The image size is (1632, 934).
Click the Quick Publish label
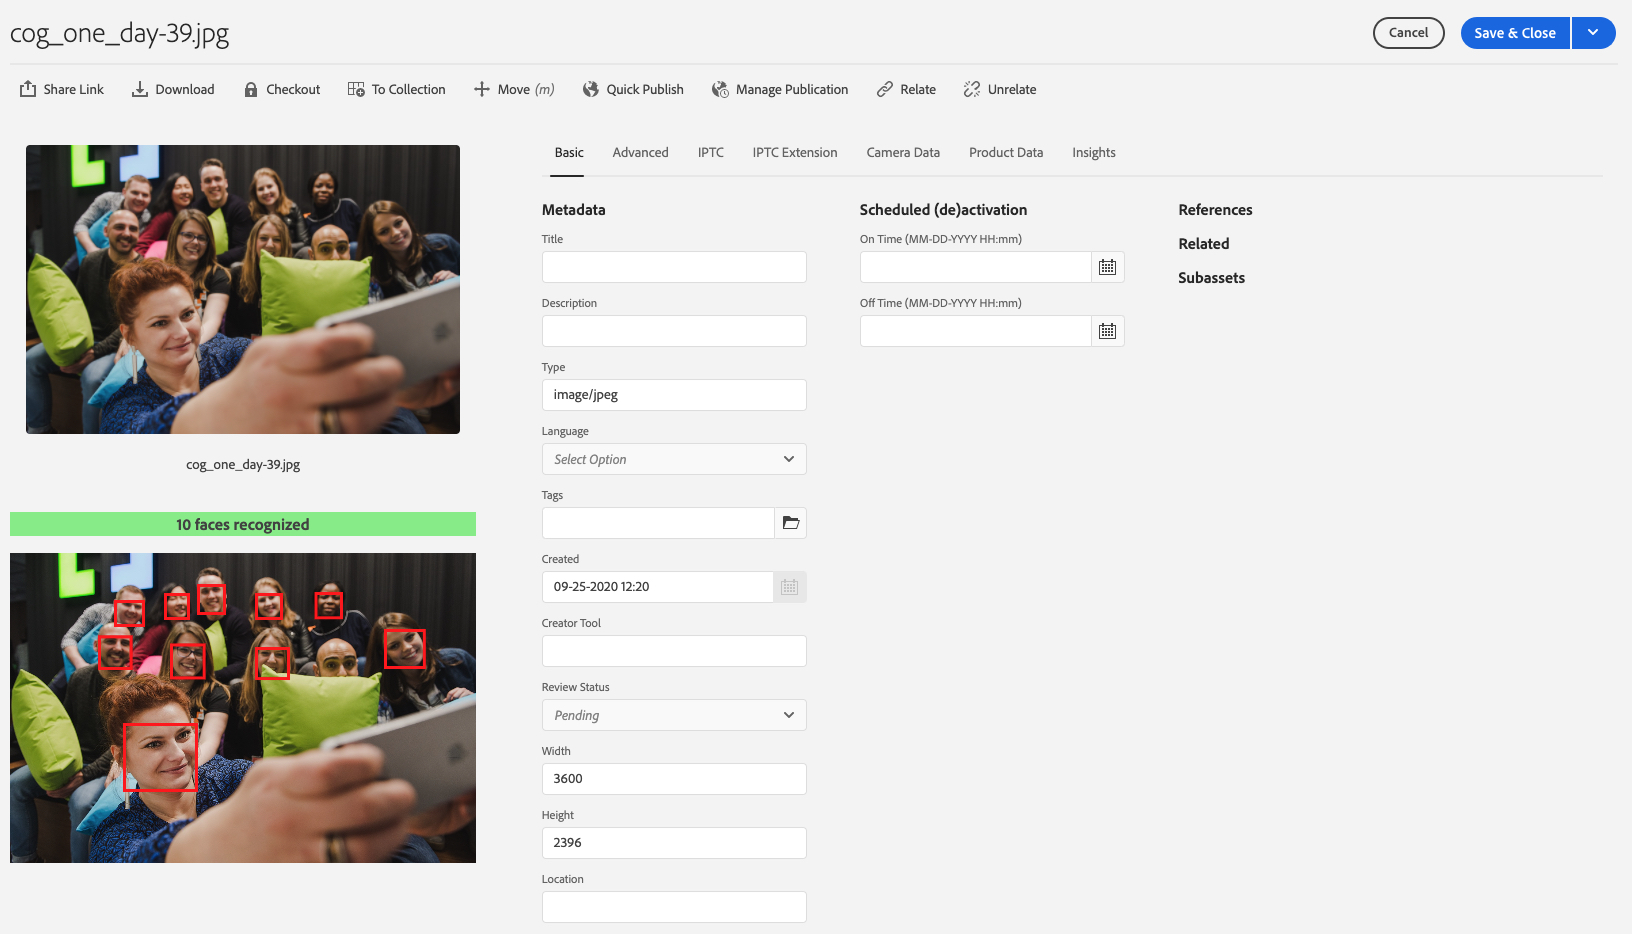pyautogui.click(x=645, y=89)
